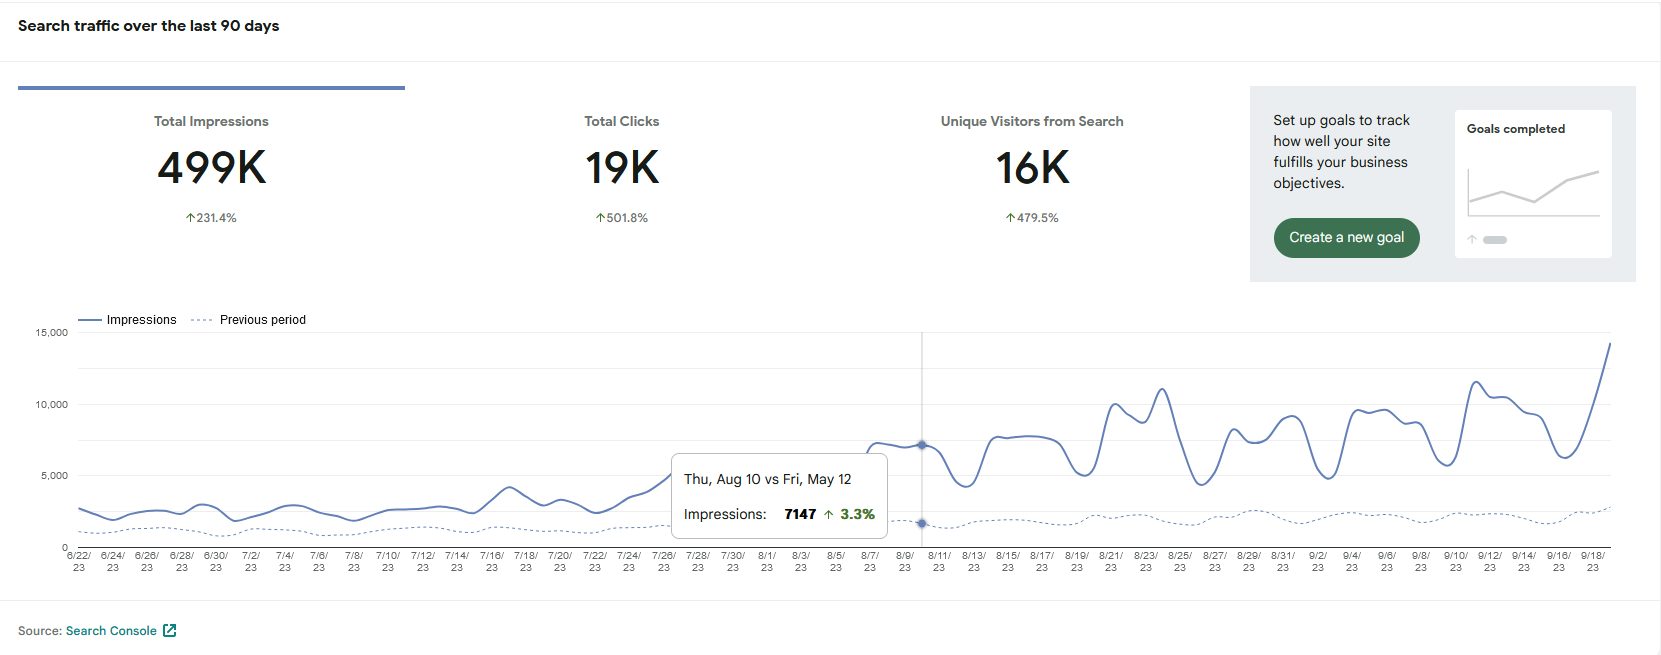Click the up arrow beside 501.8%

[x=600, y=217]
